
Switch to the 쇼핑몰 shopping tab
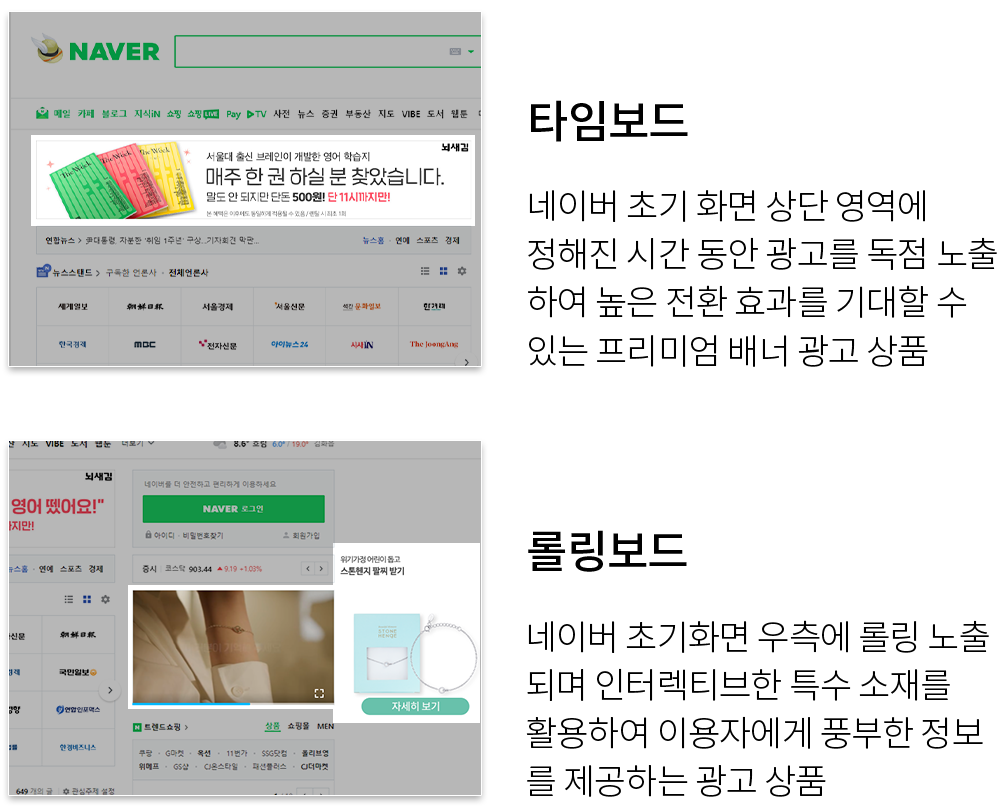pyautogui.click(x=298, y=726)
